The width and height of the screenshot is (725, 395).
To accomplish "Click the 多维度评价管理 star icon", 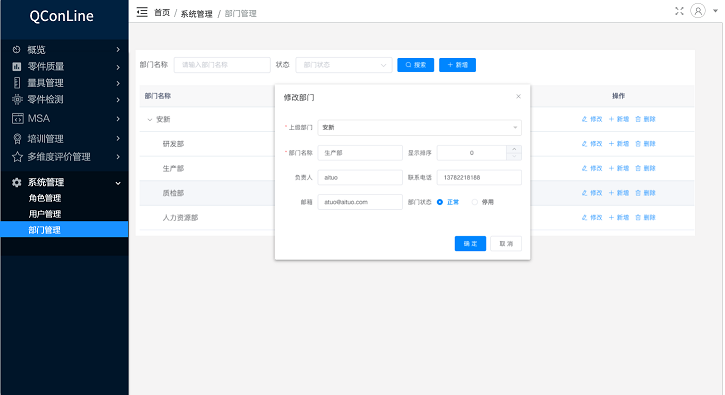I will point(17,157).
